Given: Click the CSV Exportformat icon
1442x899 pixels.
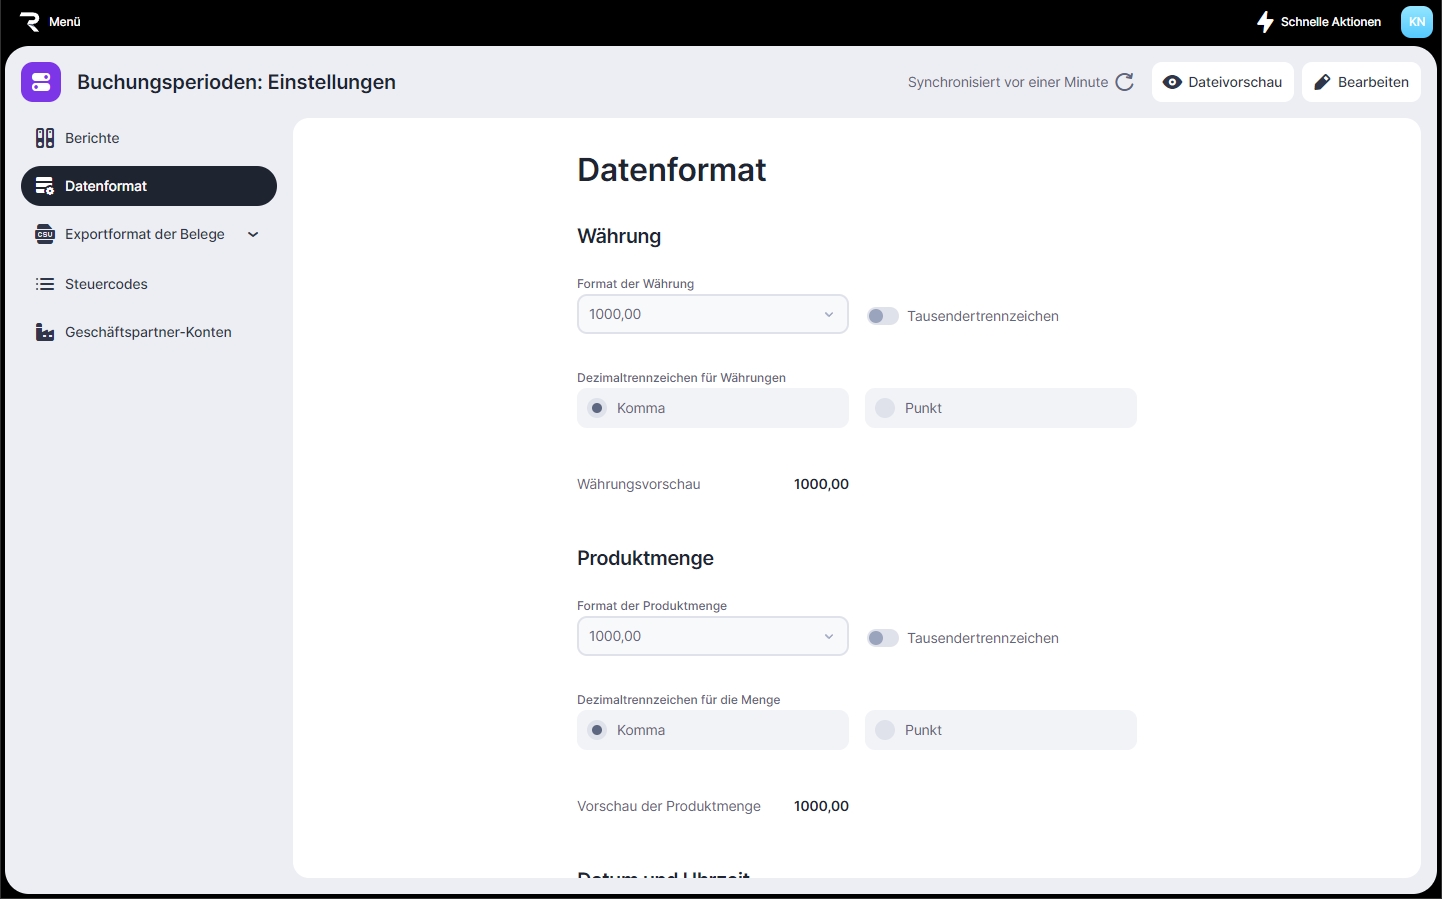Looking at the screenshot, I should pyautogui.click(x=45, y=234).
